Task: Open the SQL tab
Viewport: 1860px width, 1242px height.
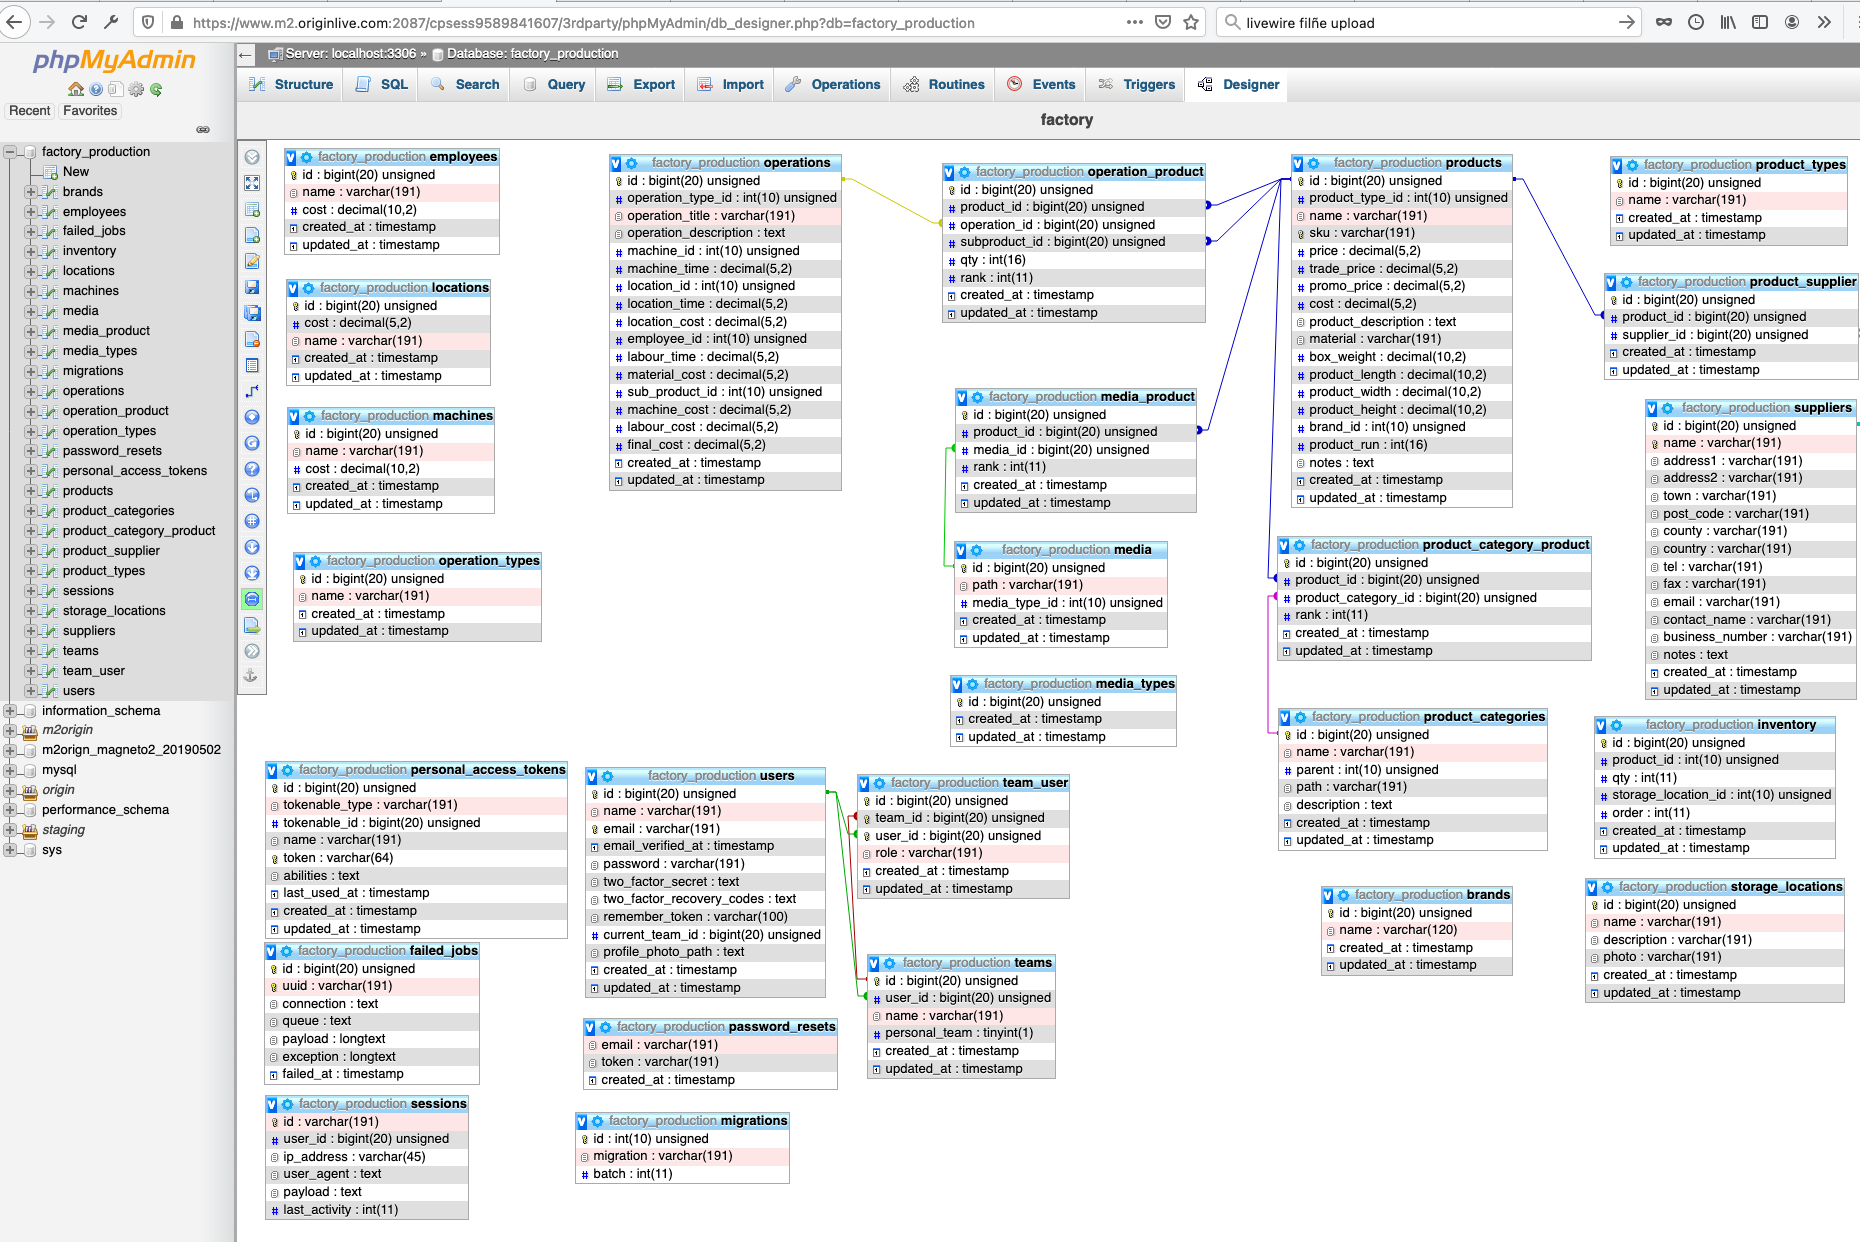Action: pos(382,85)
